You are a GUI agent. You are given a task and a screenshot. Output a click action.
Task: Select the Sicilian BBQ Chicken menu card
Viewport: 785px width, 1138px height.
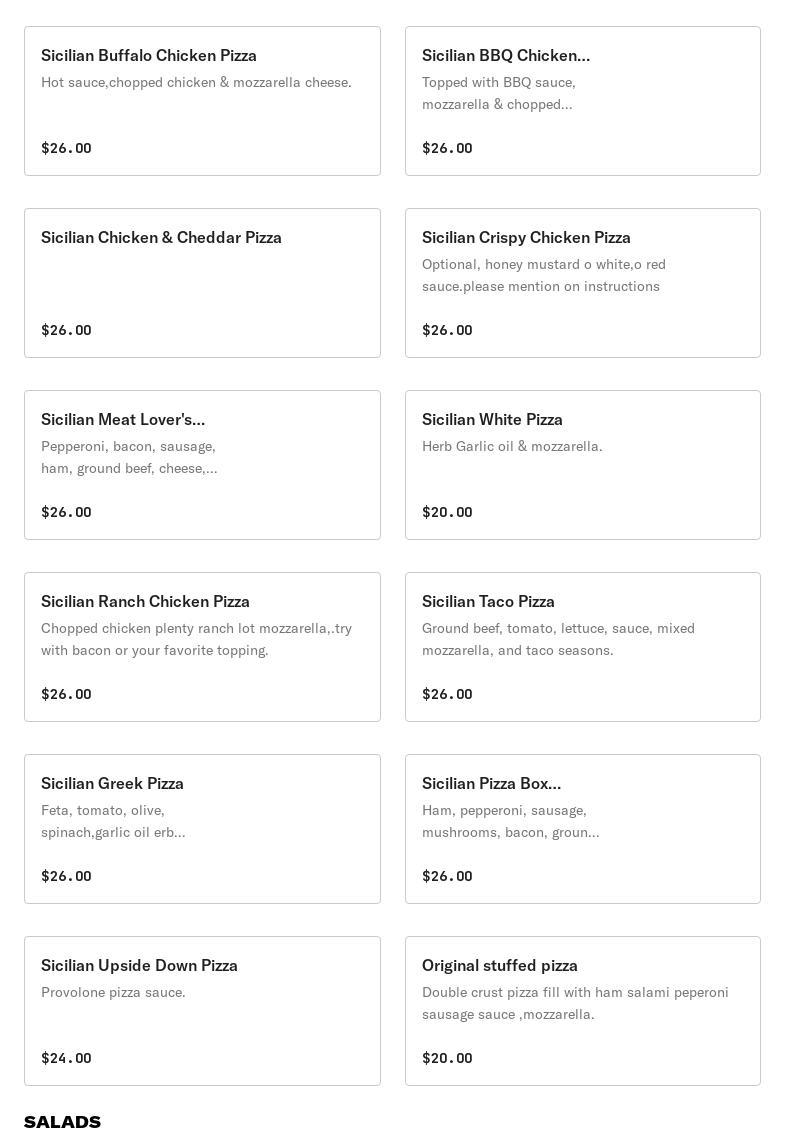coord(583,101)
